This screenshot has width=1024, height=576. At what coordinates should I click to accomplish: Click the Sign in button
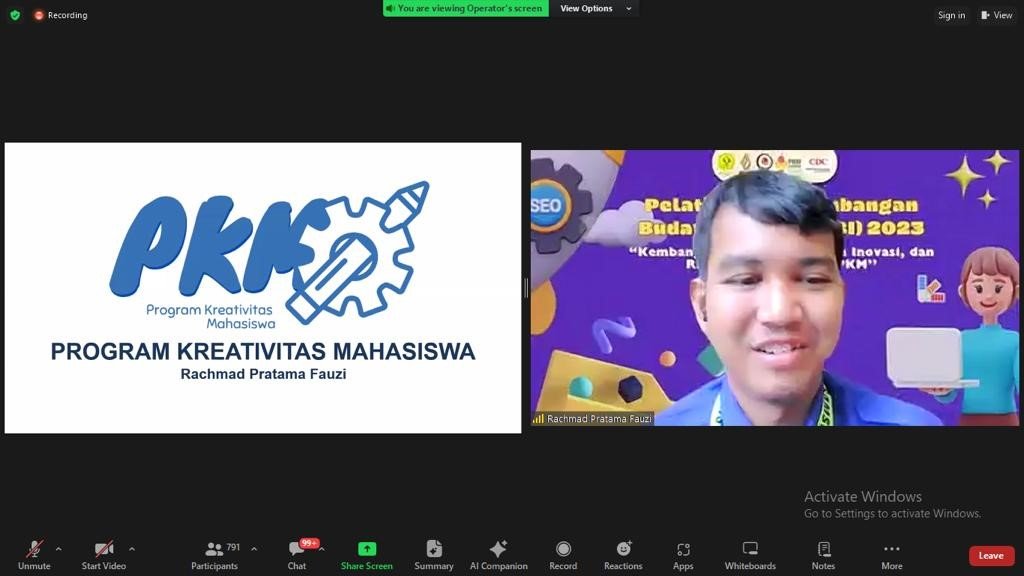951,15
